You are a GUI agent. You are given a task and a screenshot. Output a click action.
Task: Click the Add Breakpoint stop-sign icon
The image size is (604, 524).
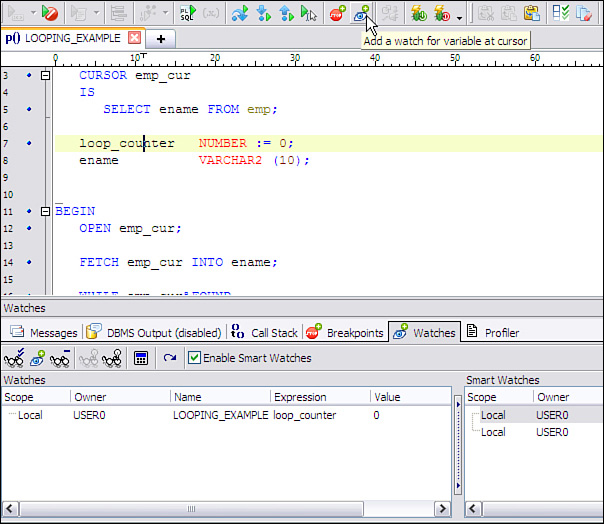(x=337, y=13)
